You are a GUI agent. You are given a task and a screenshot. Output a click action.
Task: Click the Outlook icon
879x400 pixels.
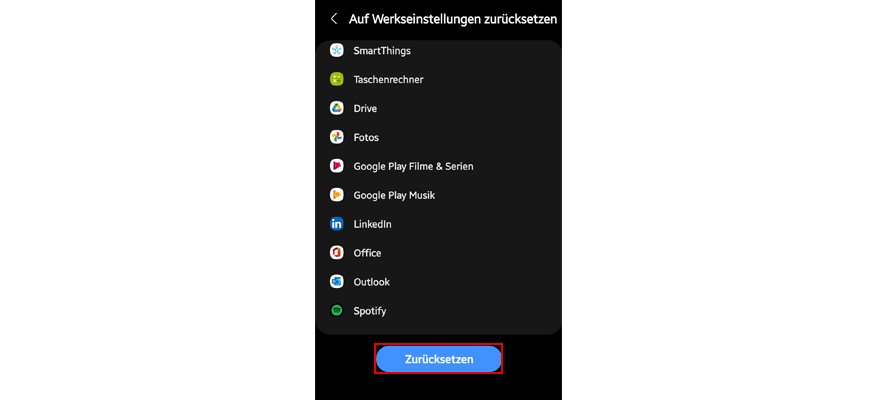[336, 282]
